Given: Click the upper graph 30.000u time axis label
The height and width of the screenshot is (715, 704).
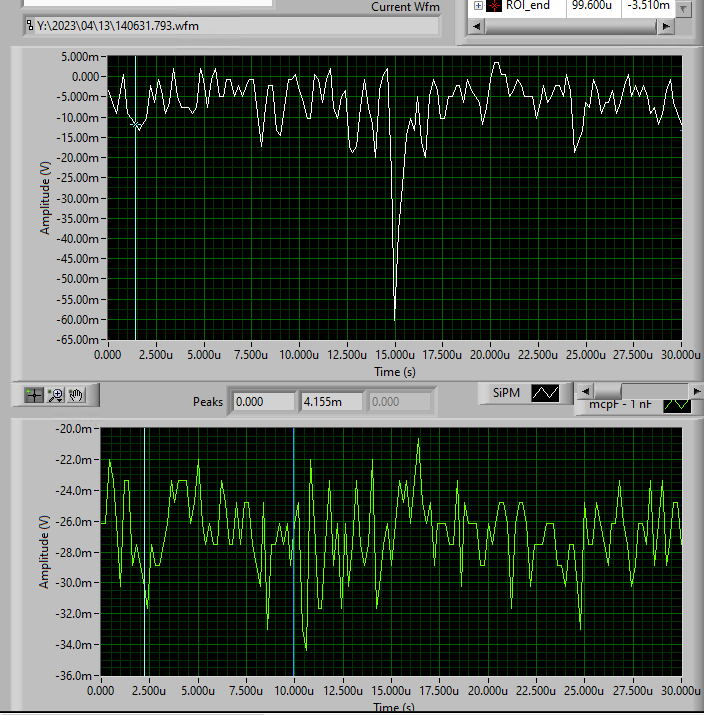Looking at the screenshot, I should [x=681, y=355].
